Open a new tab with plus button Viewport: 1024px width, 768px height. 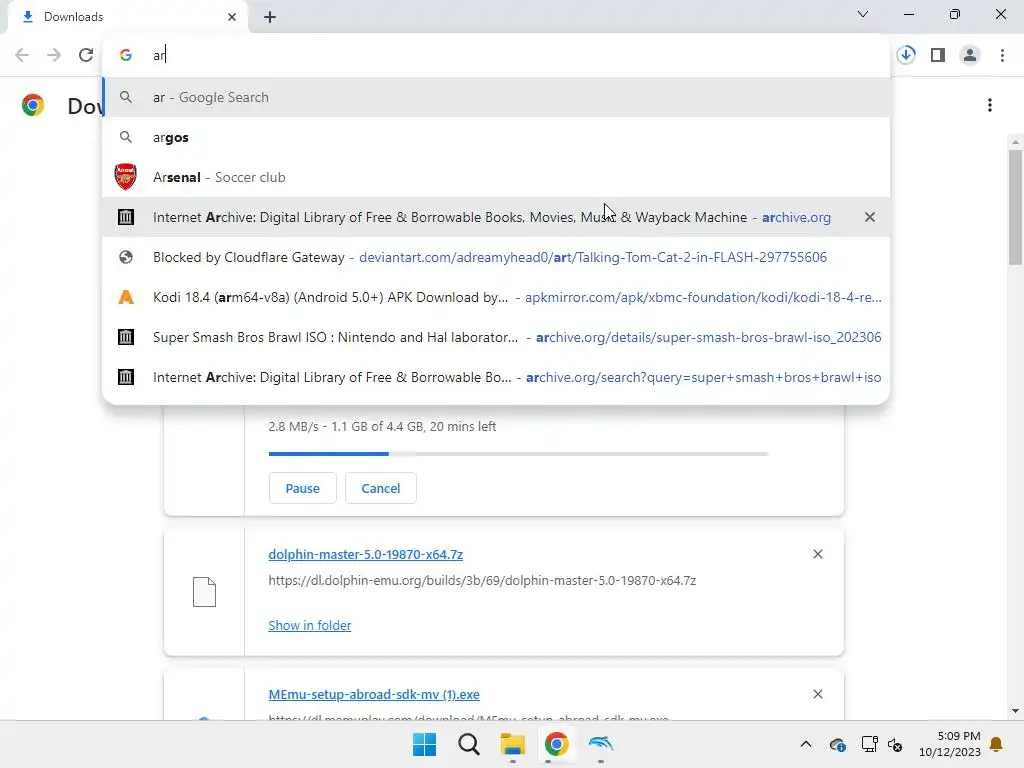[270, 17]
